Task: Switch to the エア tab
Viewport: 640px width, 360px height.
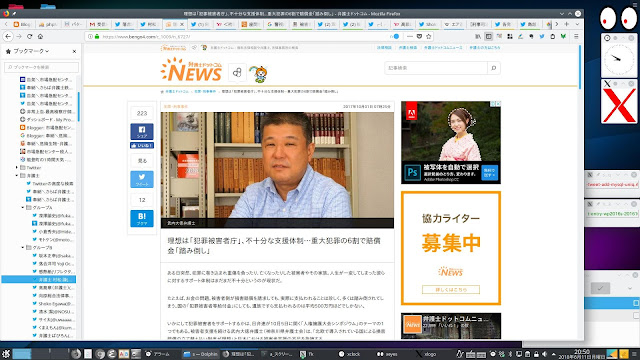Action: point(453,24)
